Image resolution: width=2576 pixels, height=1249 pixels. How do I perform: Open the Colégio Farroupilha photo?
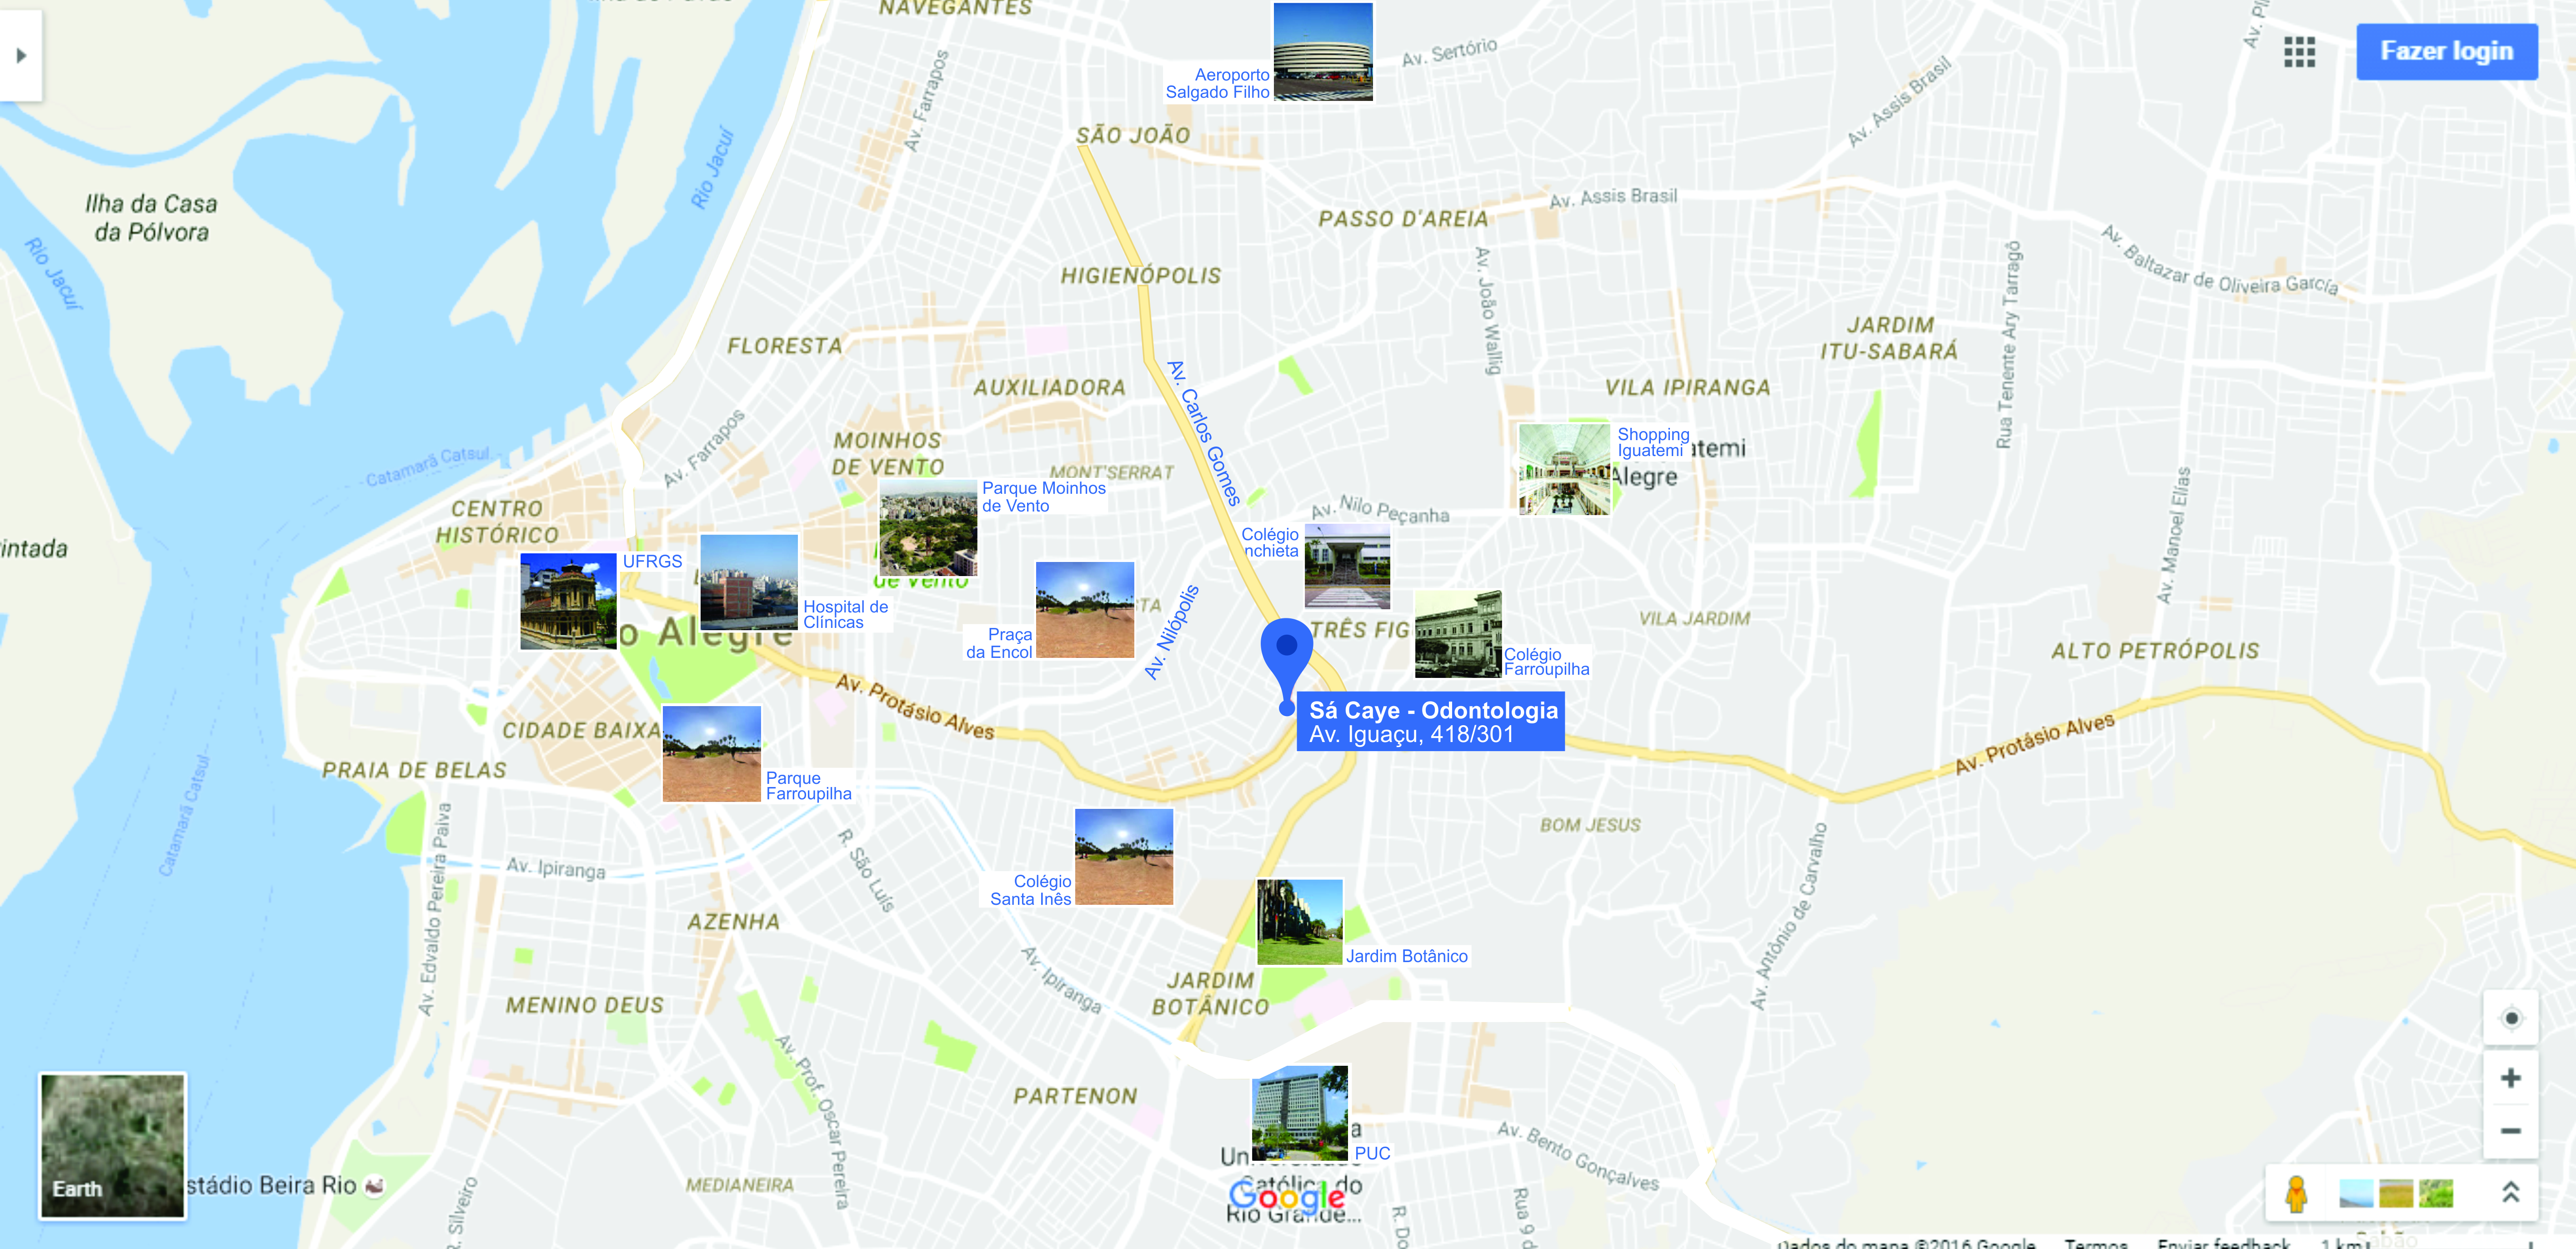tap(1458, 634)
